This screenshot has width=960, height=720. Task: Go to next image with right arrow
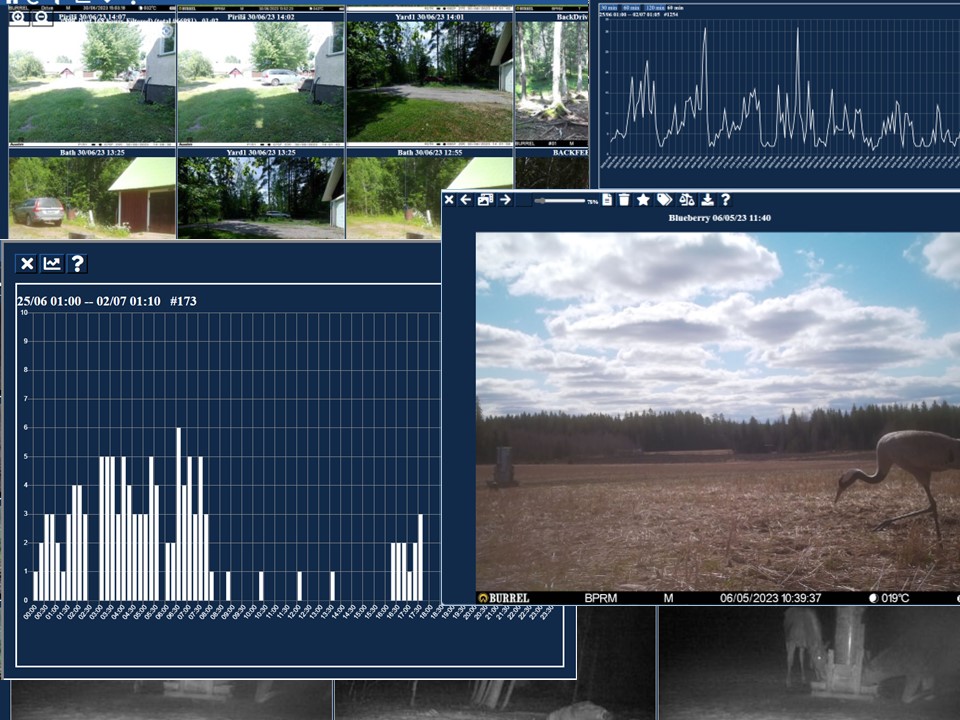(x=505, y=200)
